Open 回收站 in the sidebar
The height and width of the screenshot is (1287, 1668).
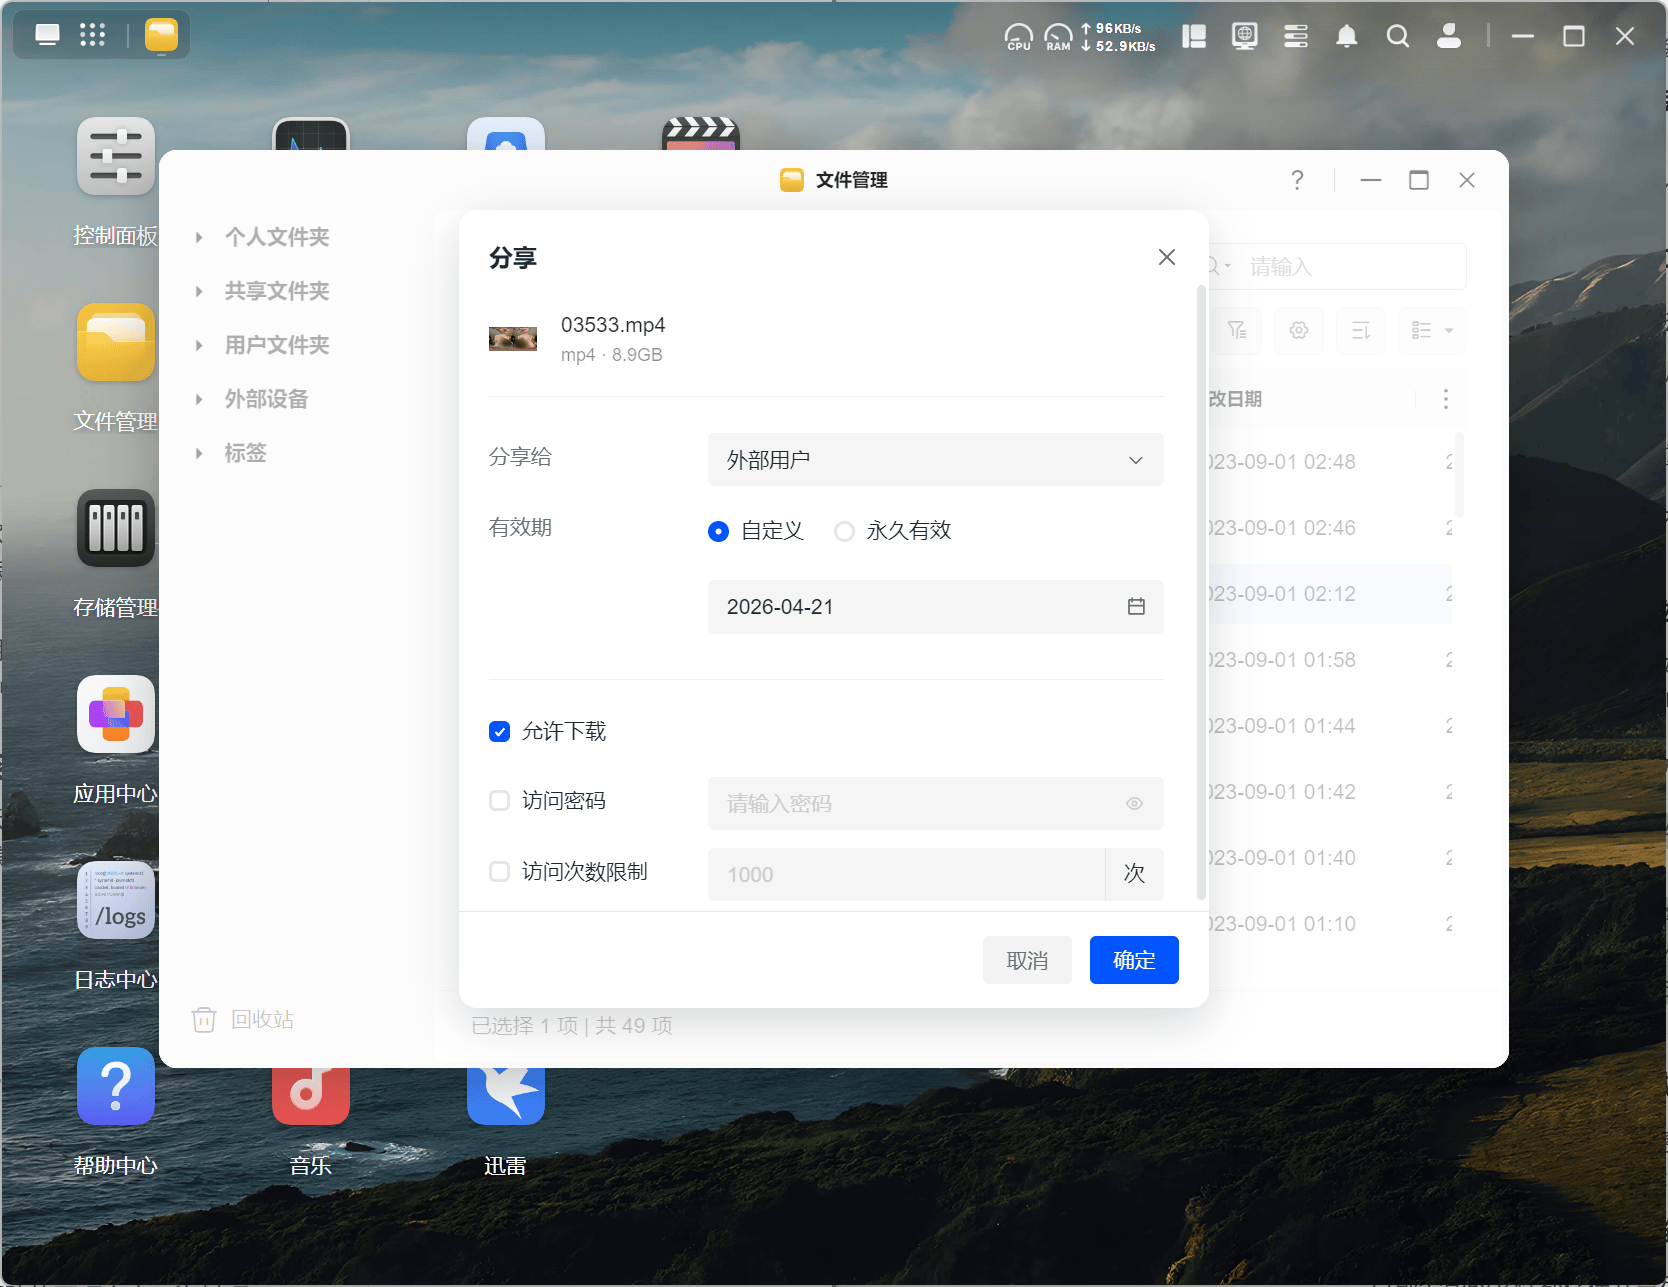click(262, 1020)
